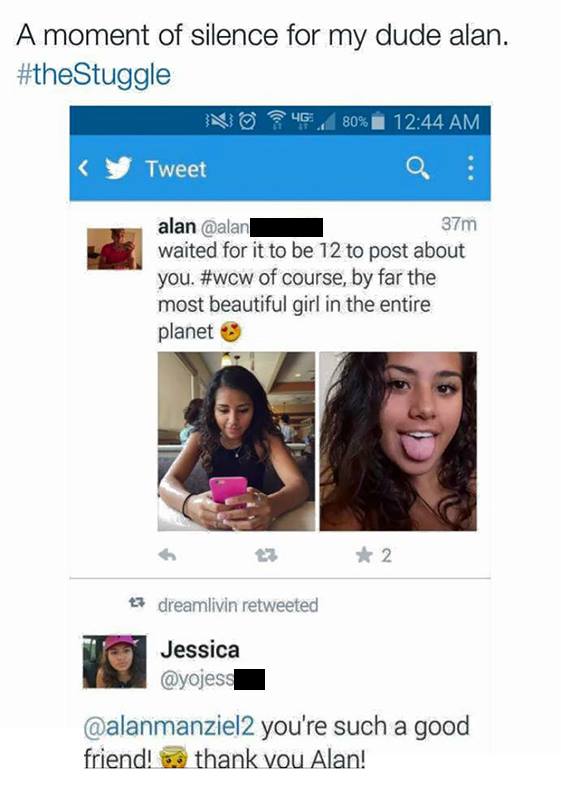Click Jessica's display name
The width and height of the screenshot is (561, 800).
[200, 650]
